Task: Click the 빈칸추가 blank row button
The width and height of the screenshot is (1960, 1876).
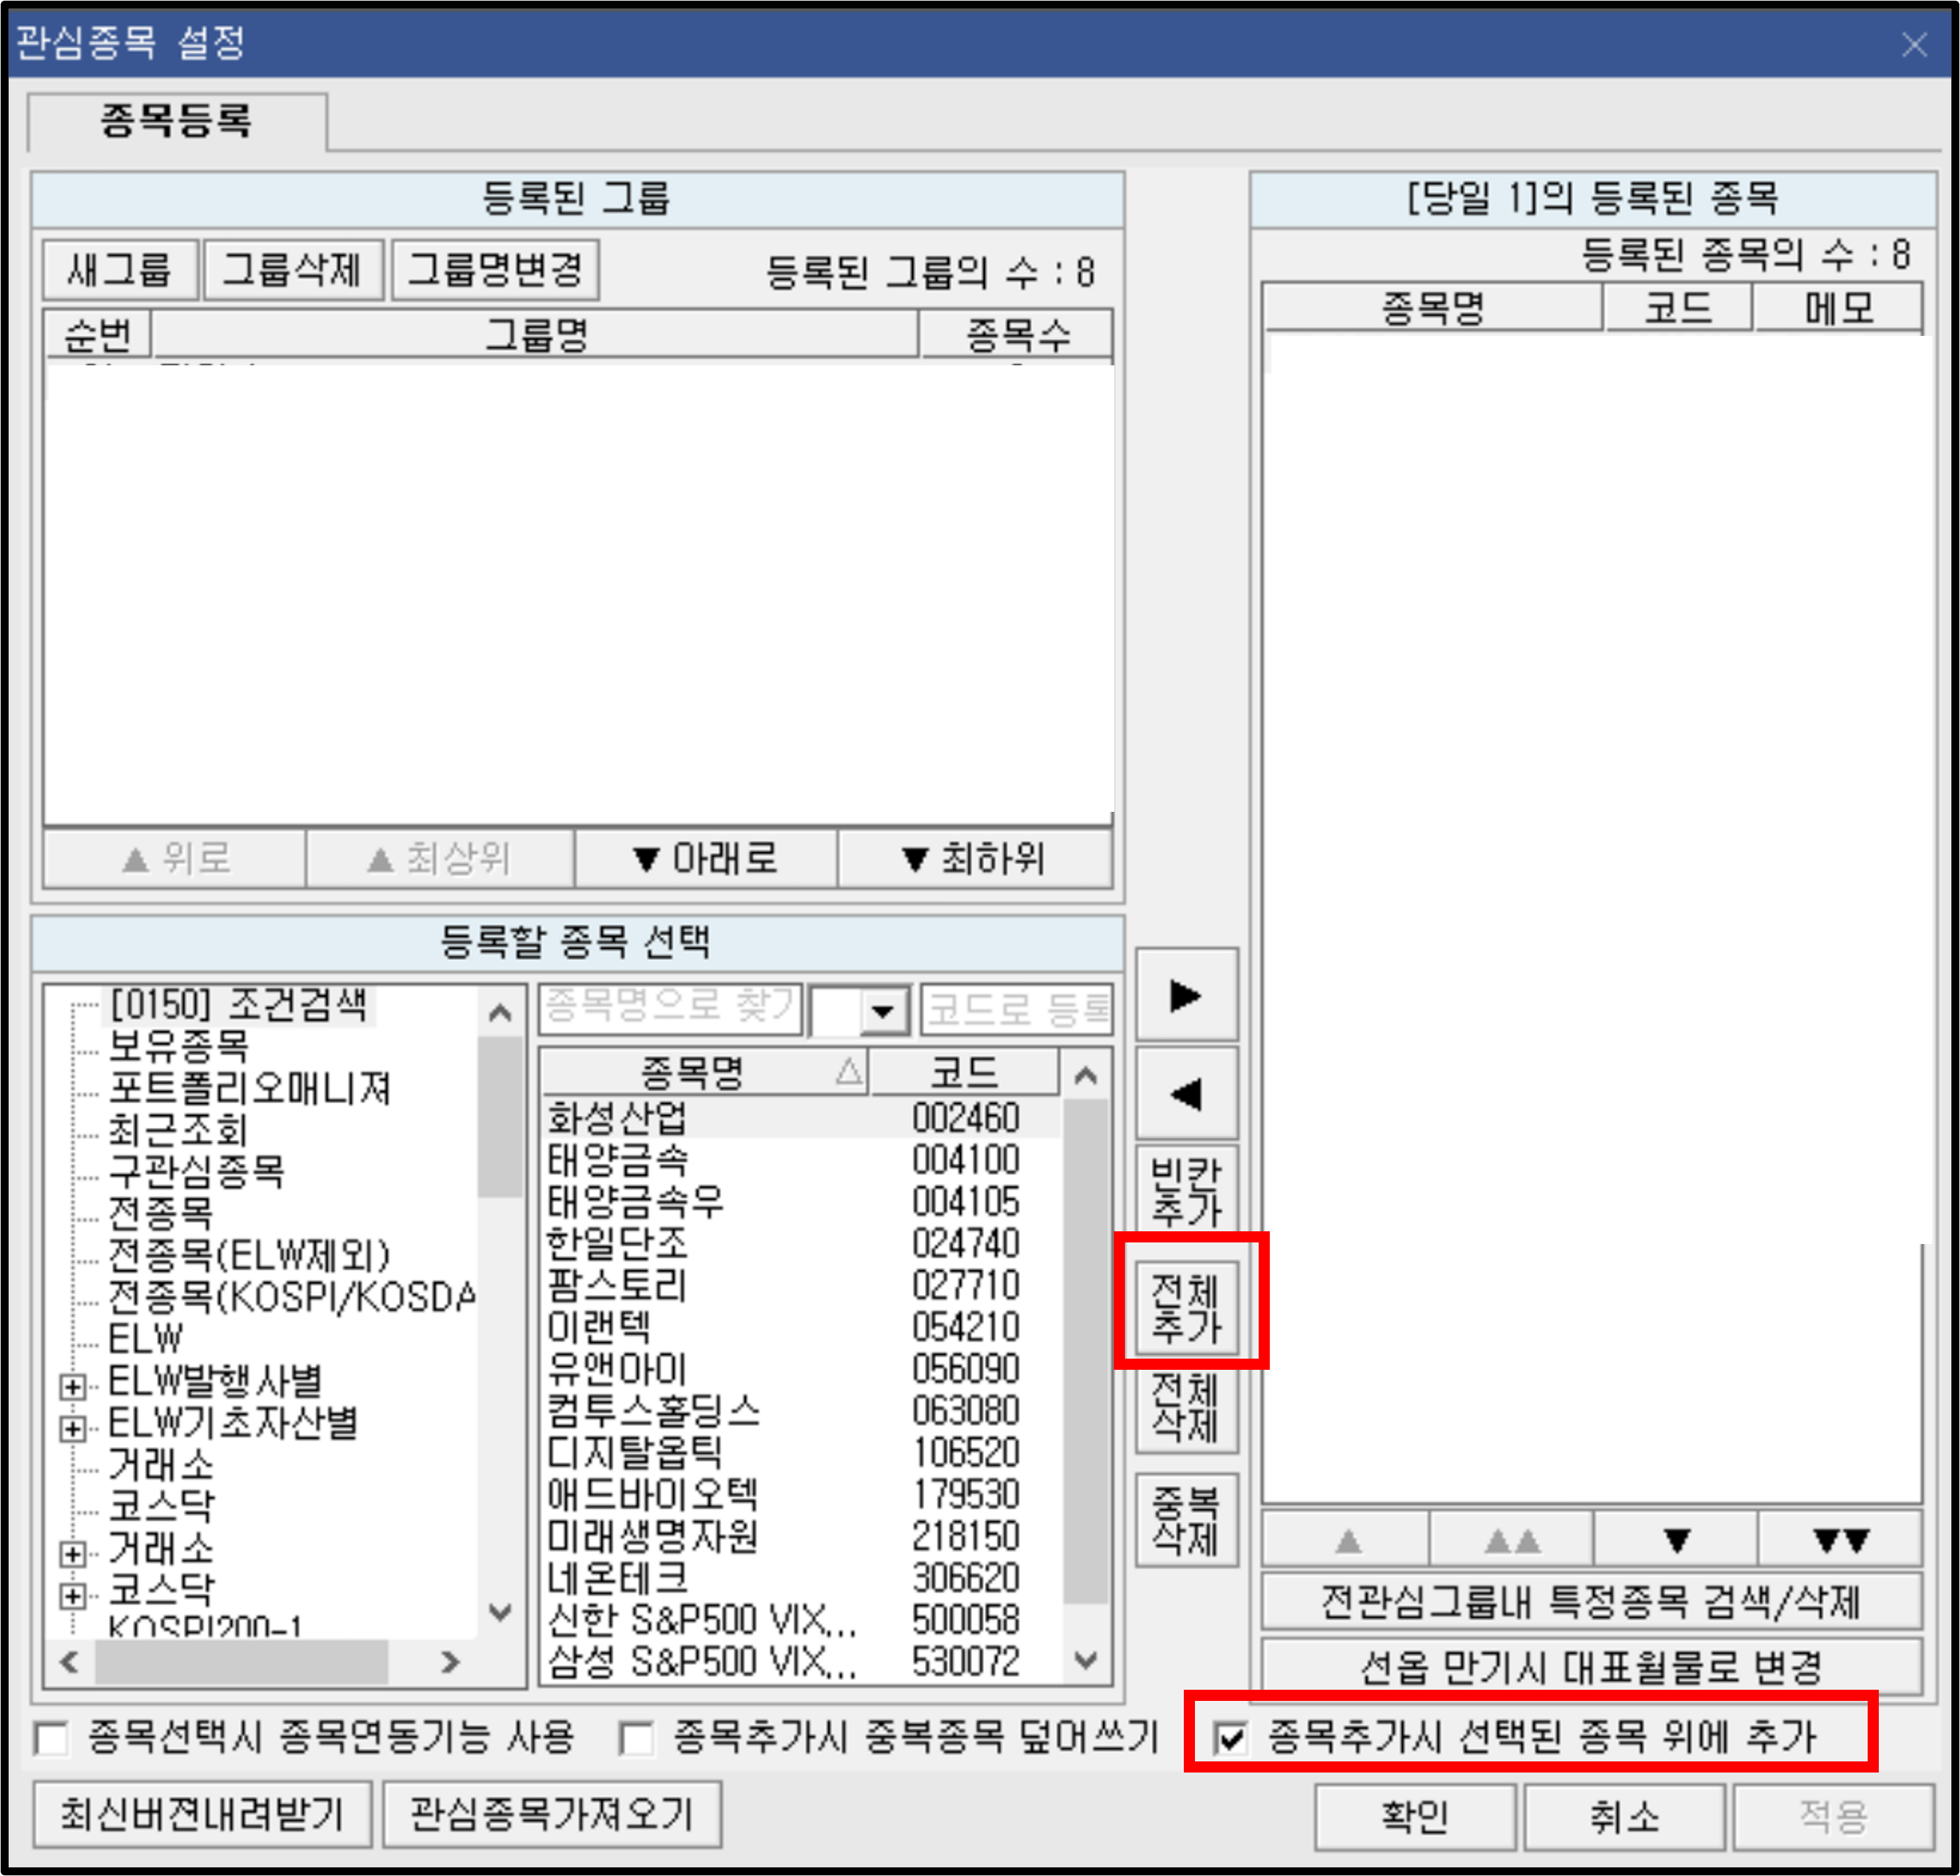Action: click(1186, 1191)
